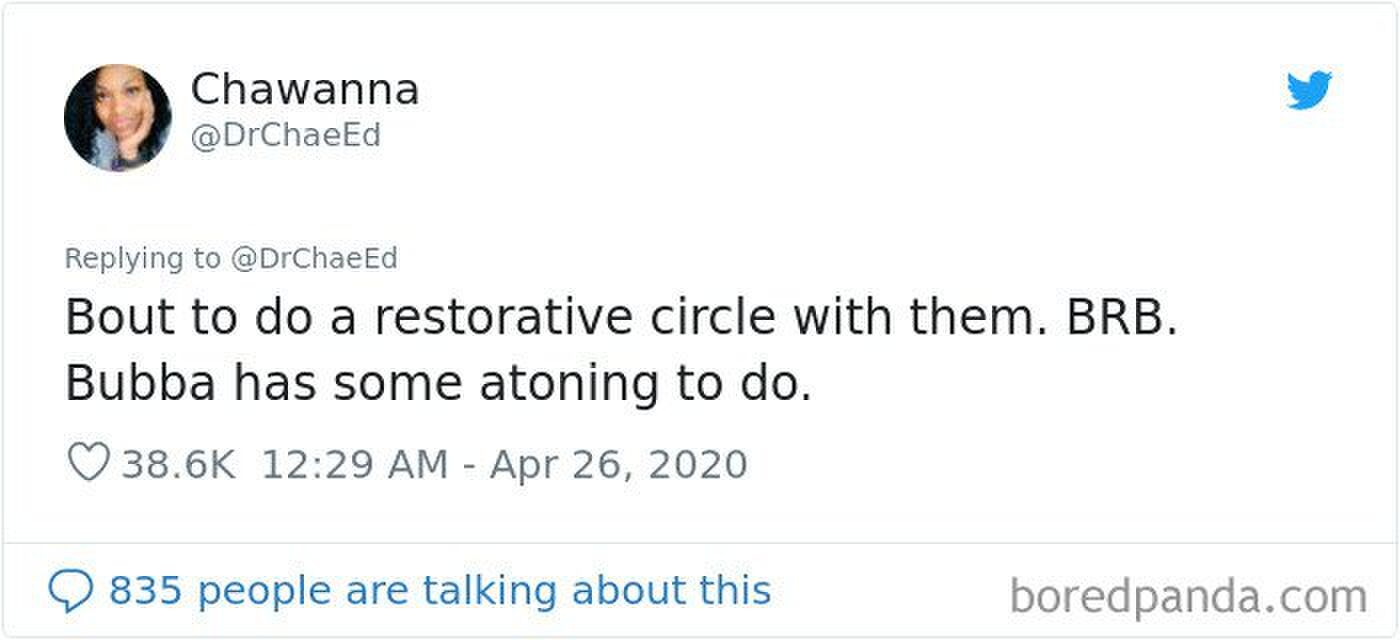Open the Apr 26, 2020 date link

coord(618,465)
